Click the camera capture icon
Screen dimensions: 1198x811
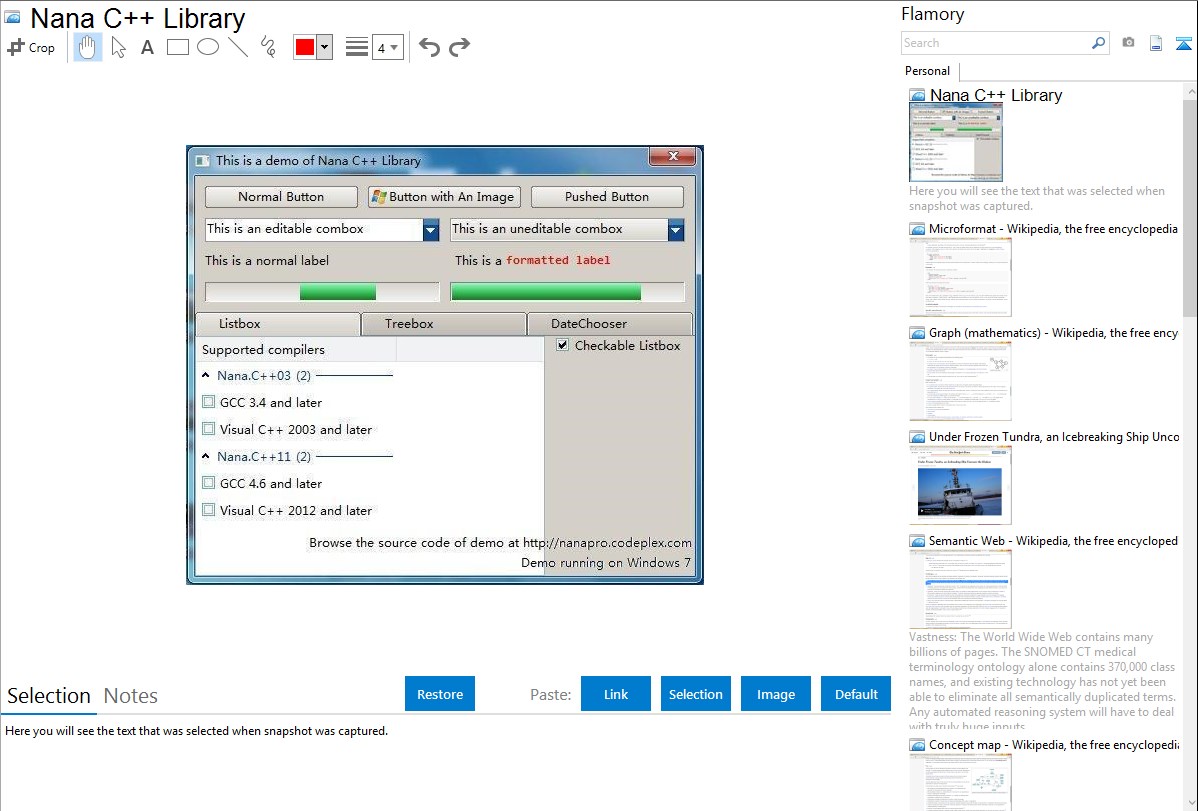[x=1128, y=43]
